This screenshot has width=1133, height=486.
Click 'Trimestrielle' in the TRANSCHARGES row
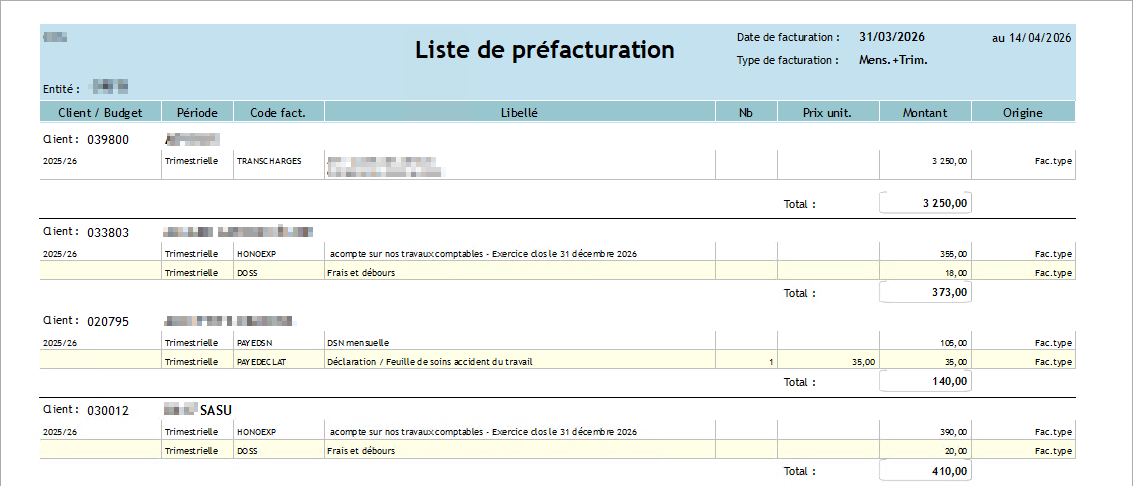191,161
